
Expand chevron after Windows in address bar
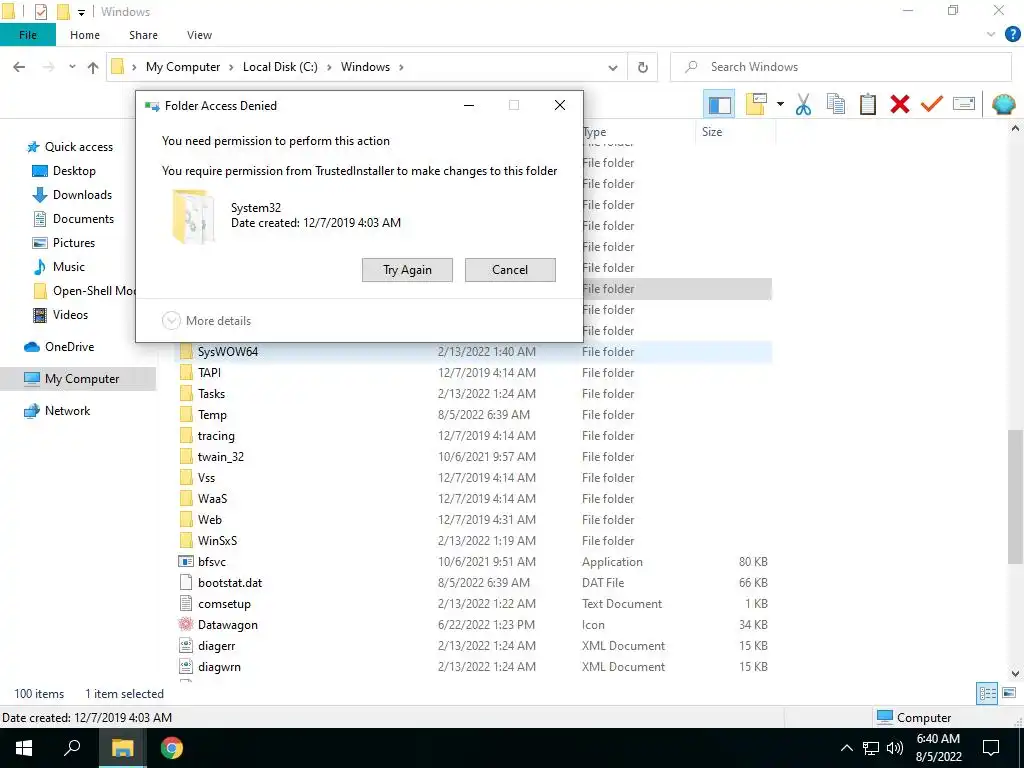(401, 67)
